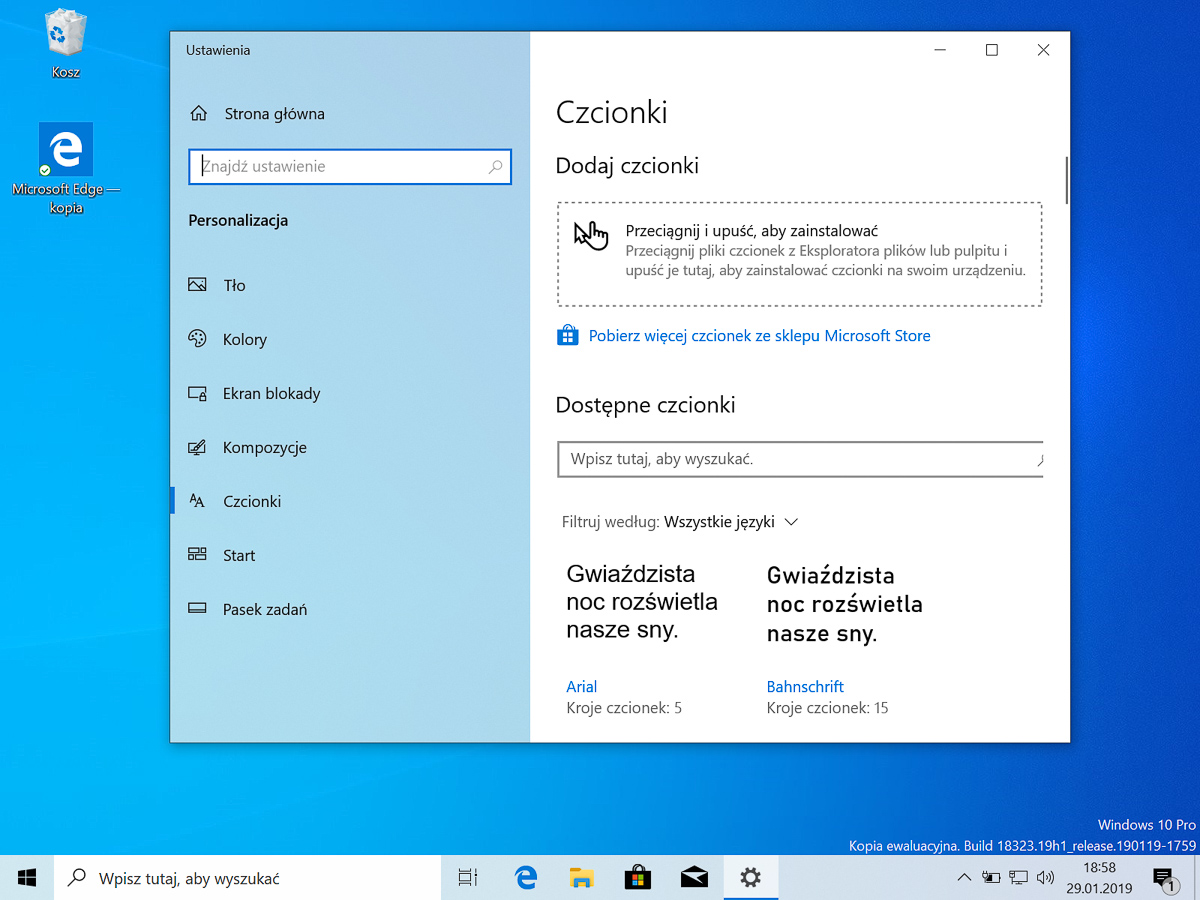
Task: Open Microsoft Edge — kopia desktop shortcut
Action: (66, 168)
